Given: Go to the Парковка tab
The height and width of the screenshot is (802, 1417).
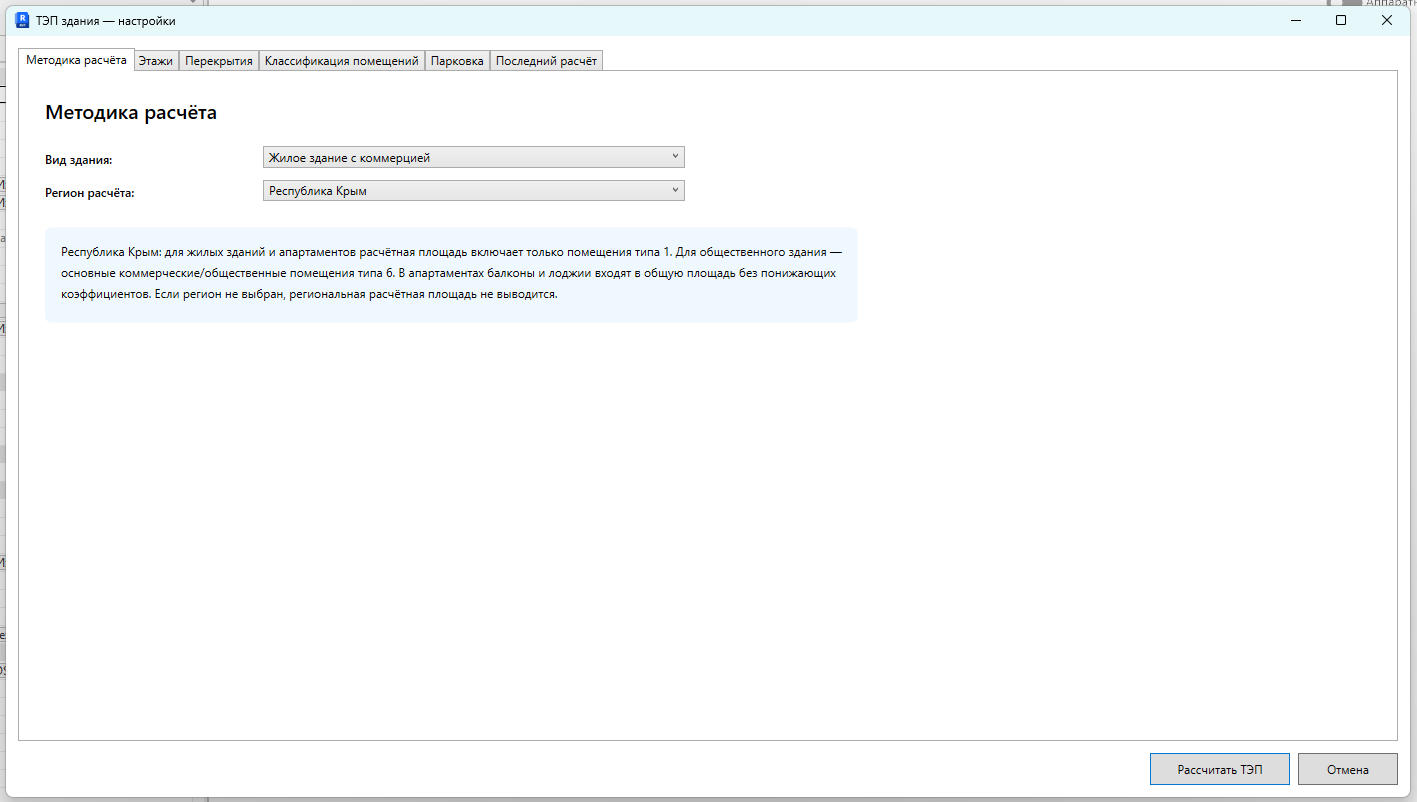Looking at the screenshot, I should point(457,61).
